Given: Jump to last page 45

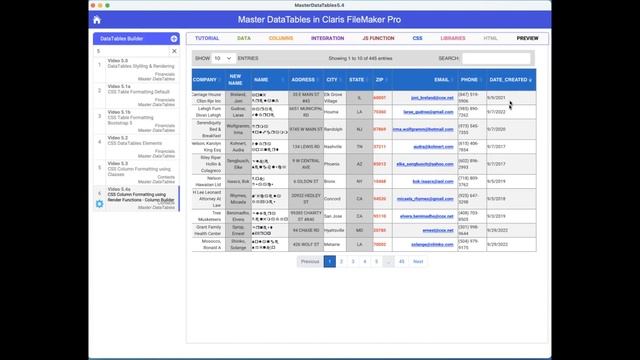Looking at the screenshot, I should coord(402,262).
